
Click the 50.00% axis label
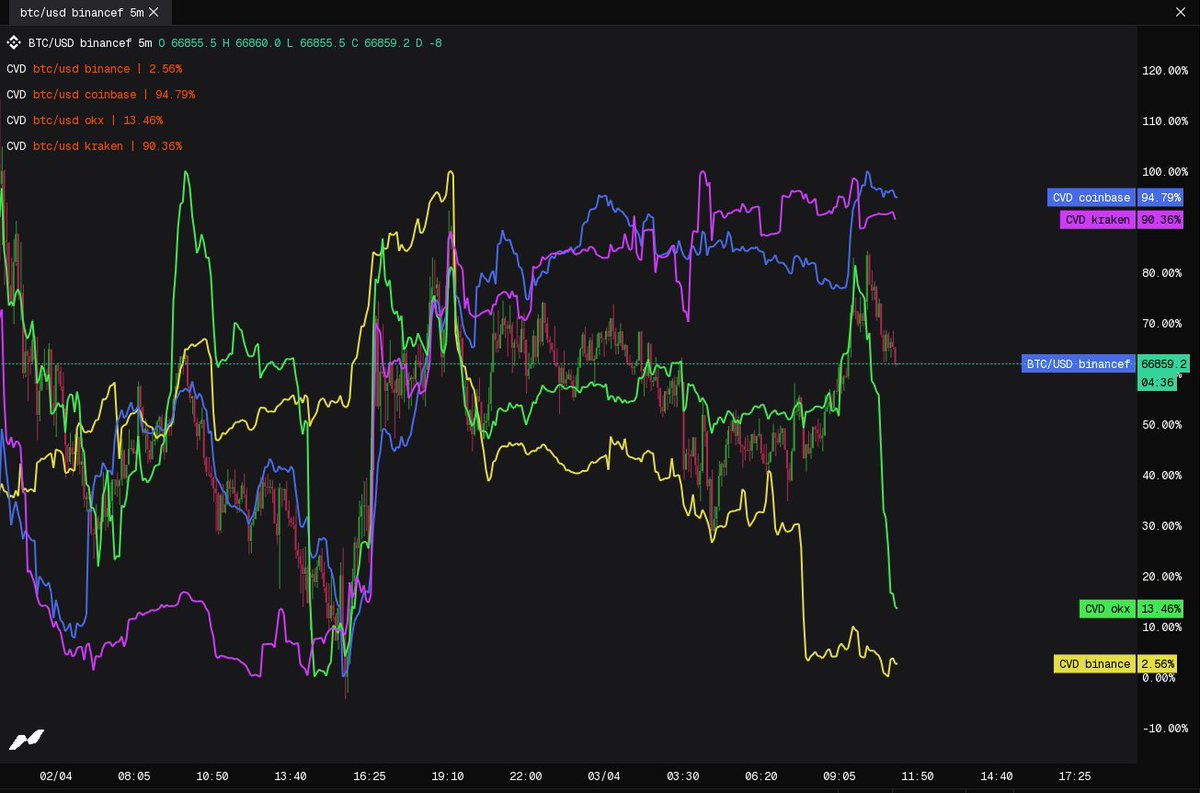pyautogui.click(x=1164, y=425)
